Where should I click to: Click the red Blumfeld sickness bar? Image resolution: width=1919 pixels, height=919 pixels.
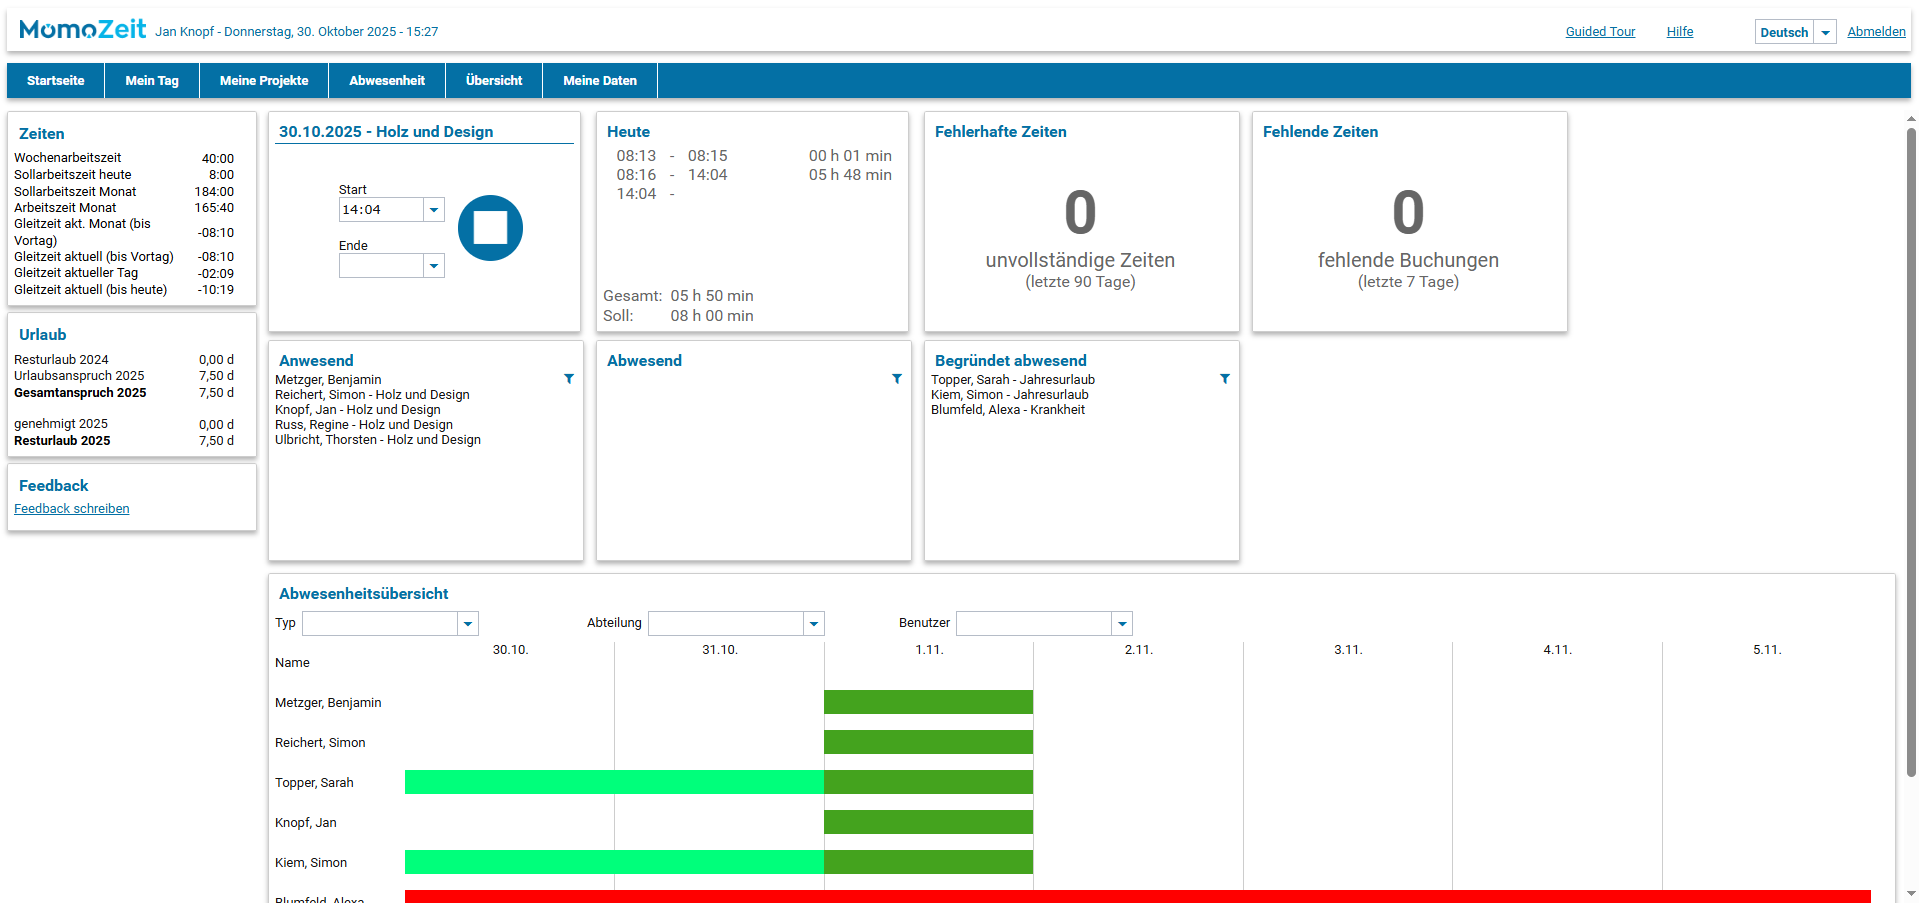click(x=1137, y=896)
